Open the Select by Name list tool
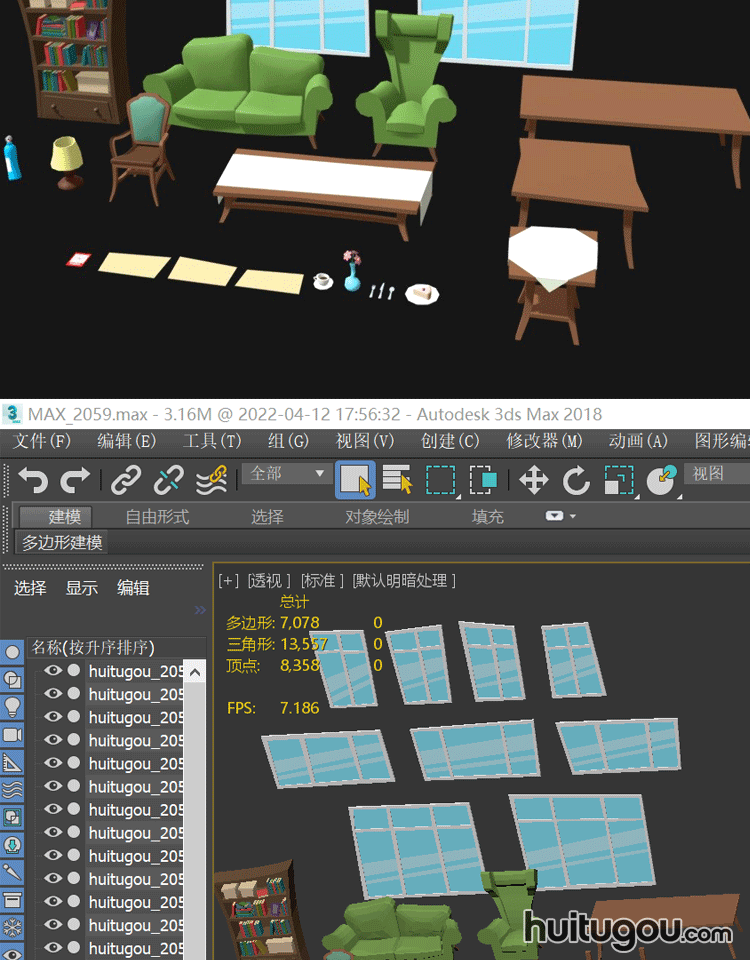 point(397,479)
